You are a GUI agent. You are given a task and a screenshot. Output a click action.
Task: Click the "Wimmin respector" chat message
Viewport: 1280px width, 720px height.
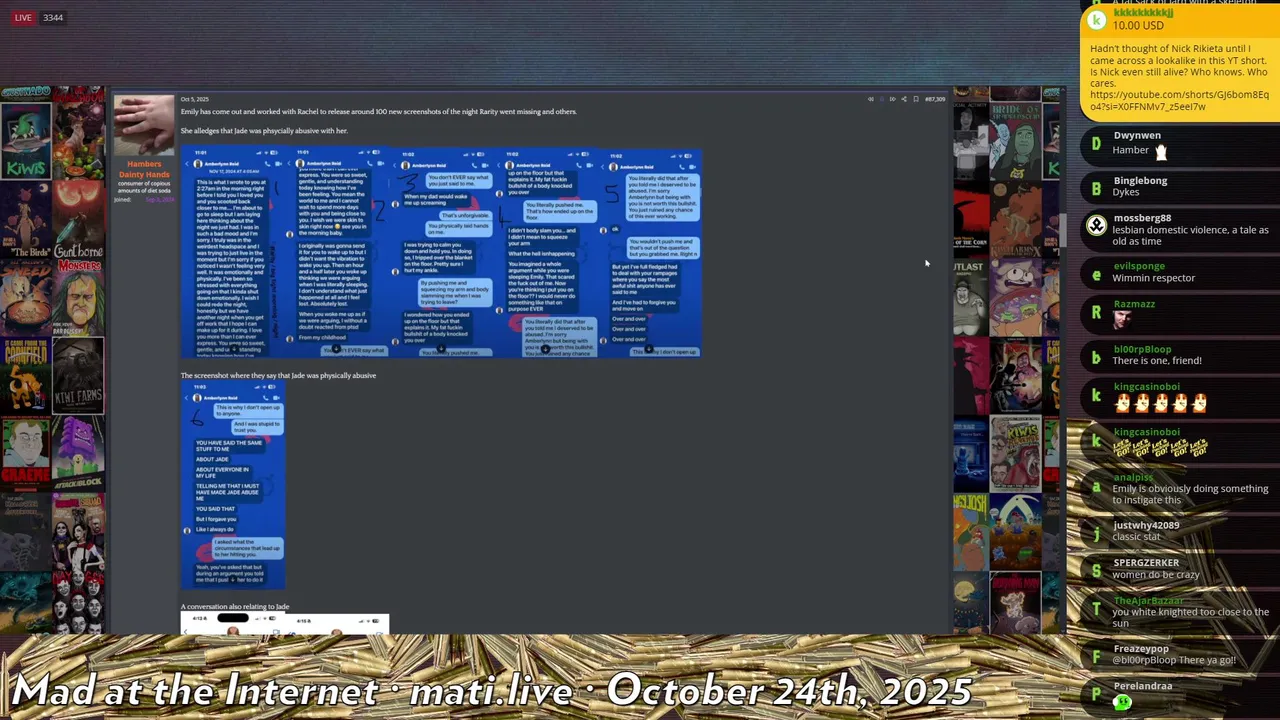coord(1154,278)
